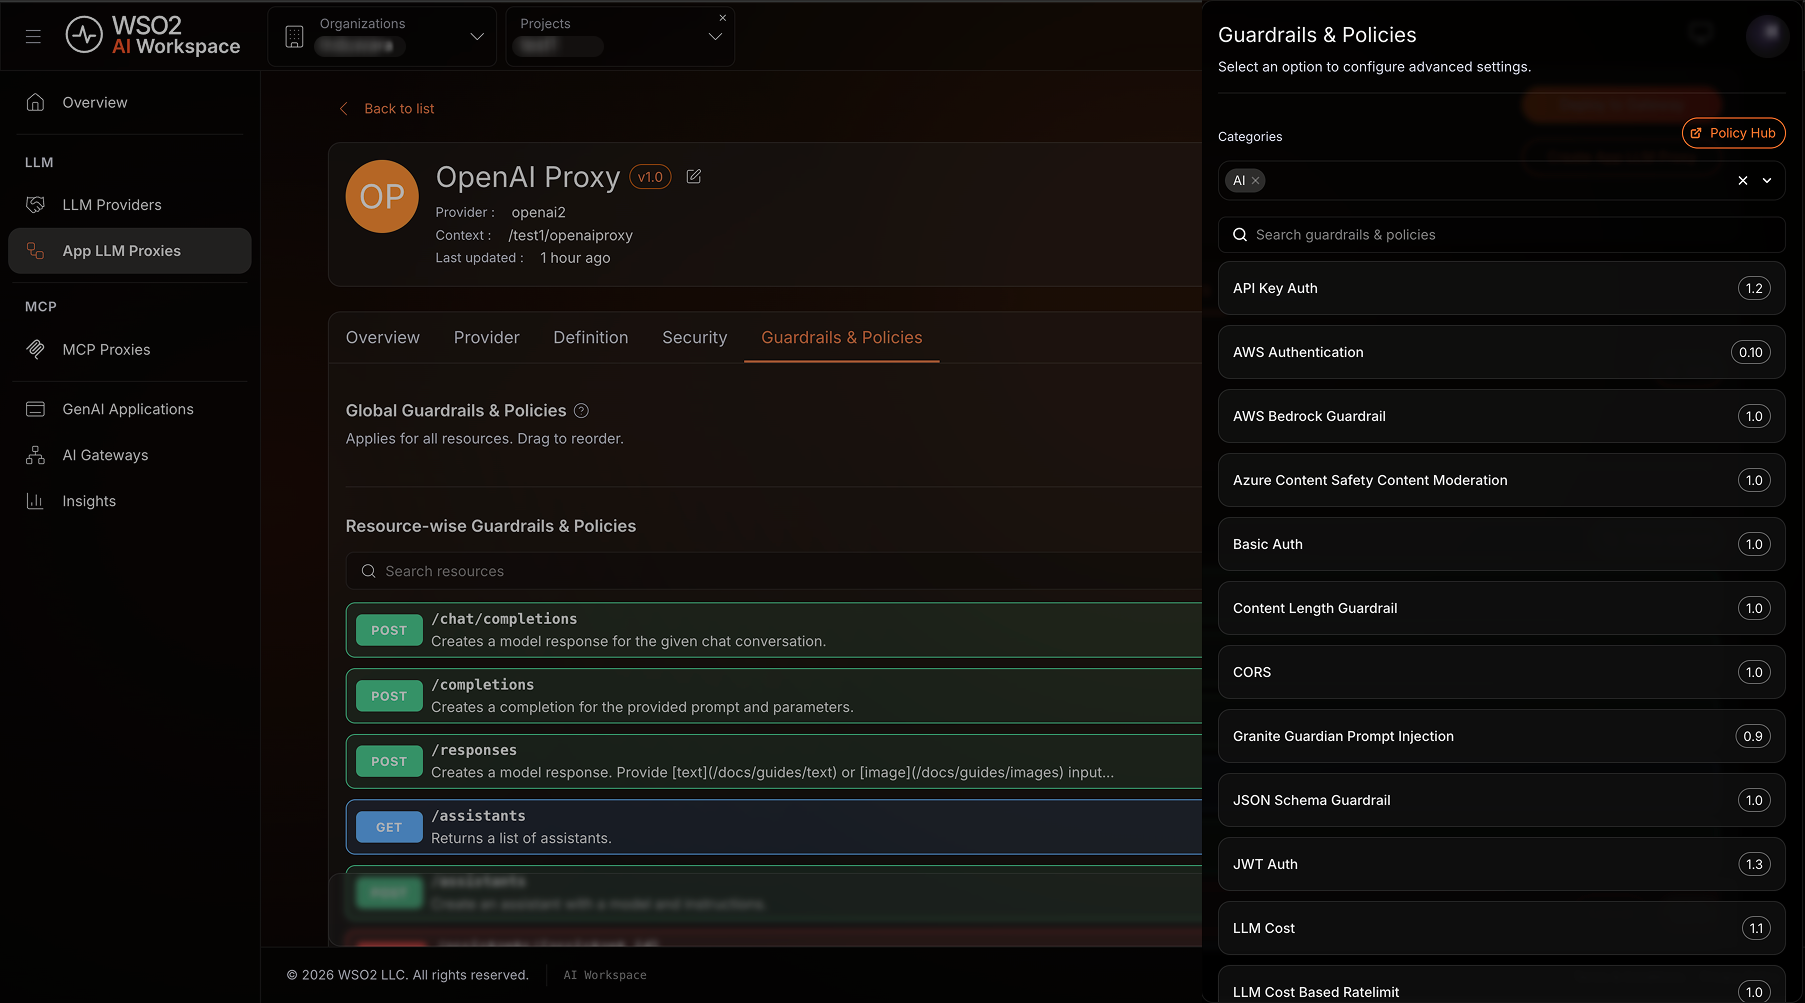
Task: Open MCP Proxies section
Action: tap(130, 349)
